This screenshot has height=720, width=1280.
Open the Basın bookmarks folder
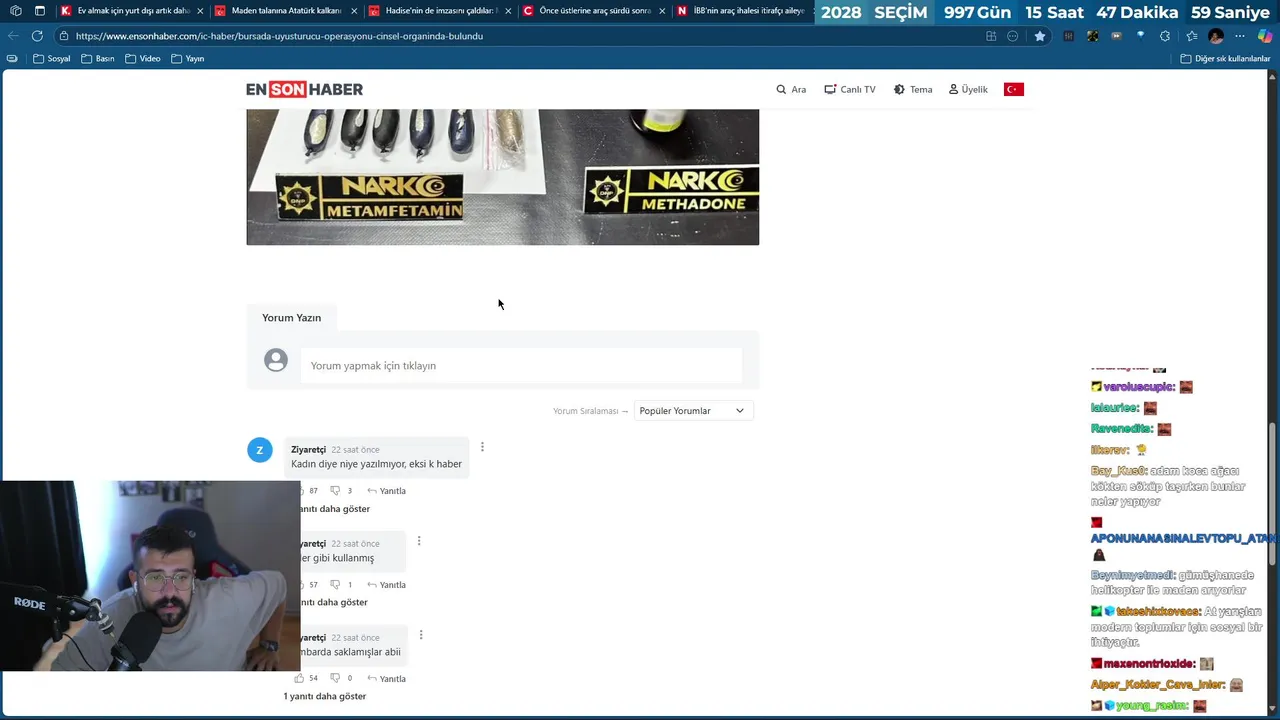point(98,59)
